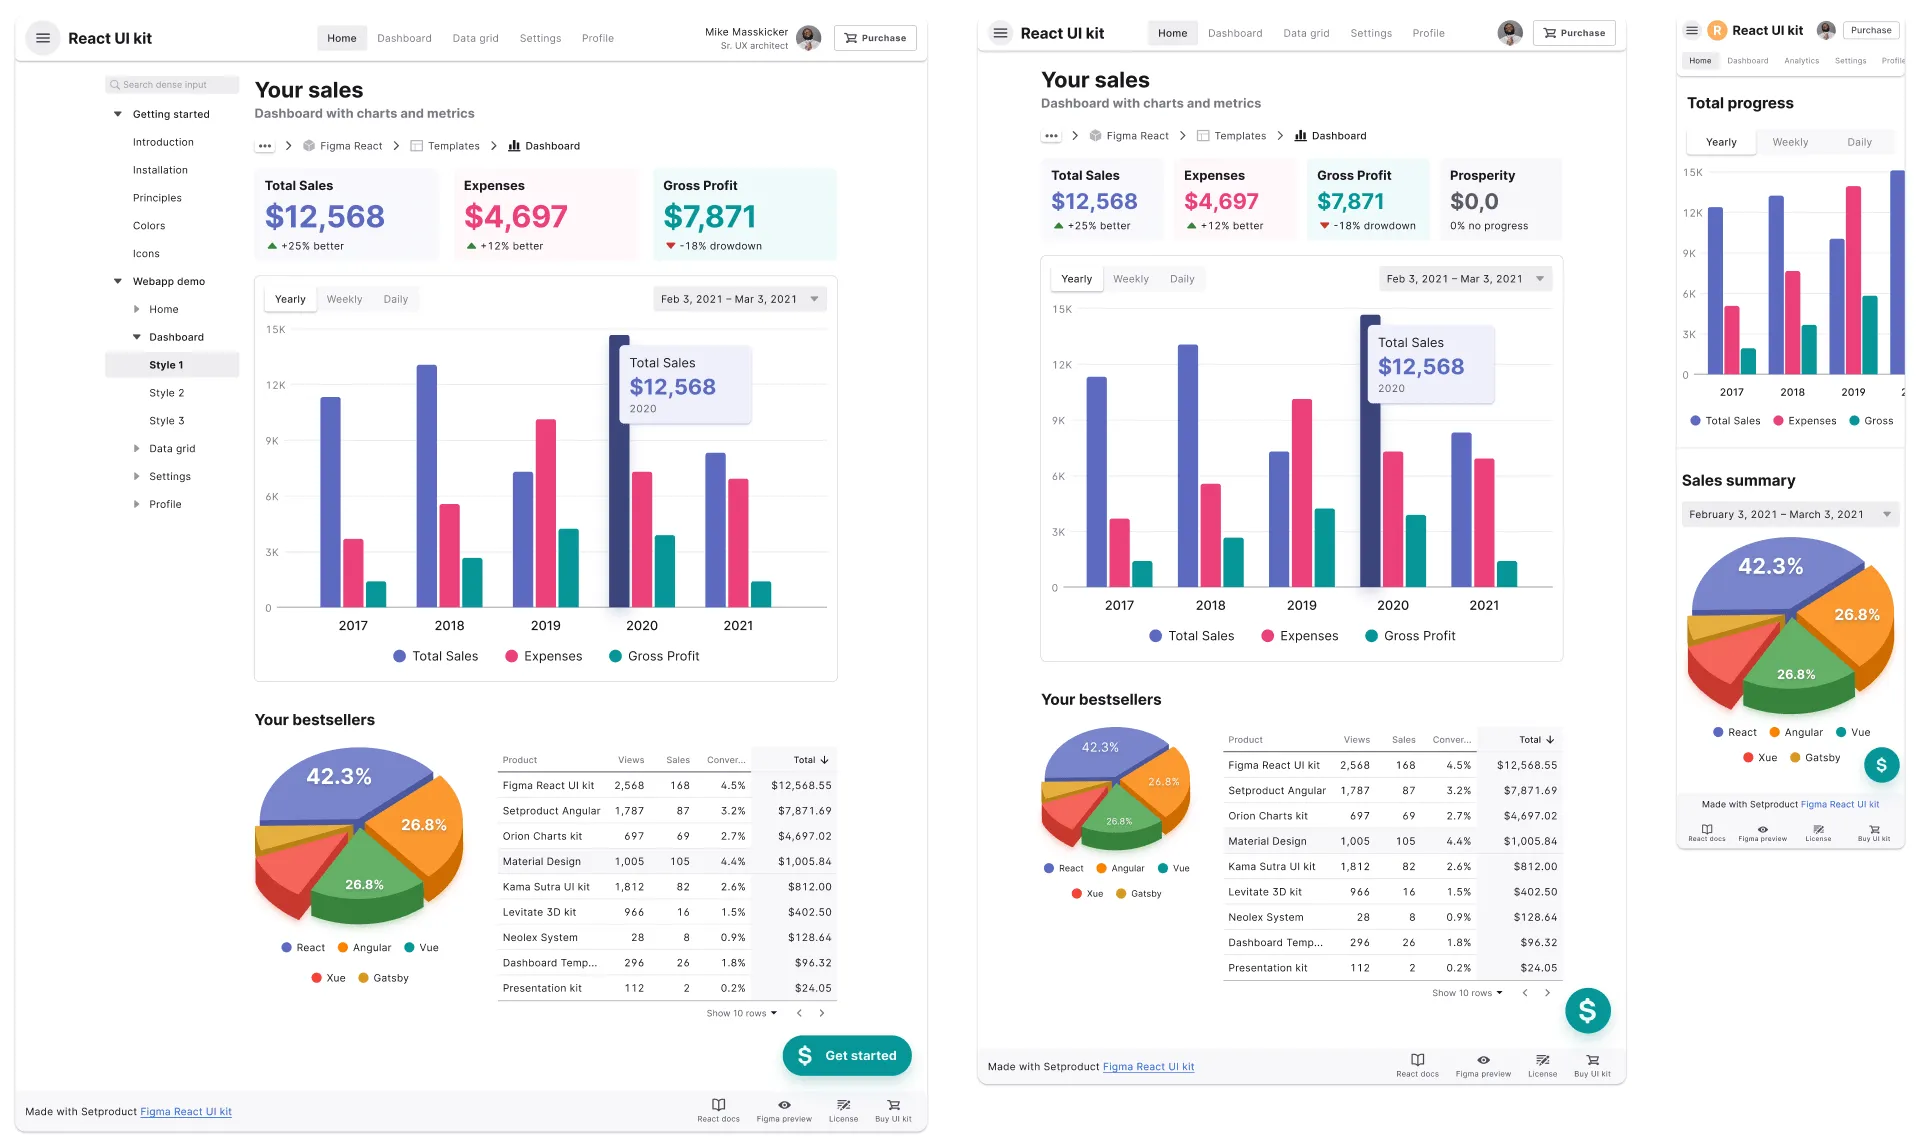The image size is (1920, 1147).
Task: Click next page arrow under left bestsellers table
Action: point(822,1013)
